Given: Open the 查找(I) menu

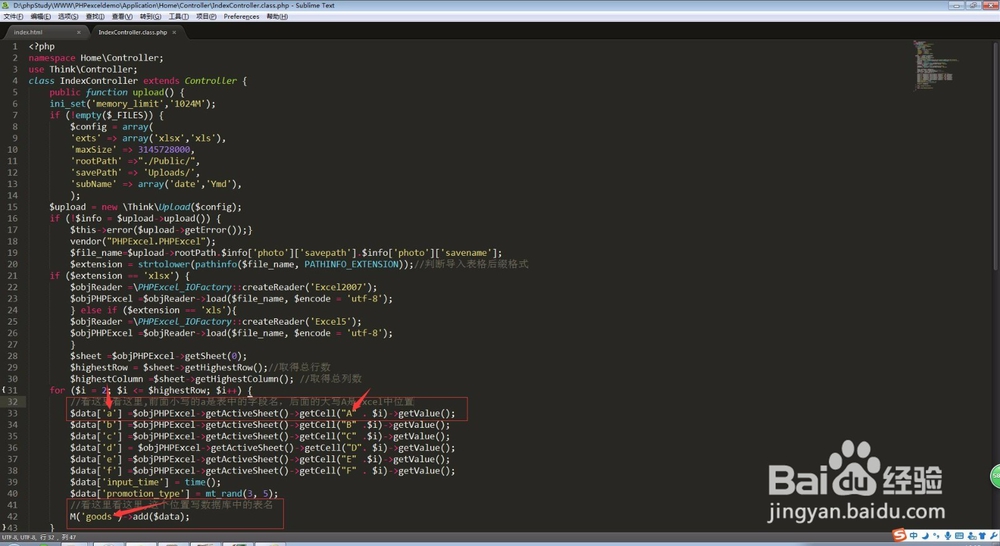Looking at the screenshot, I should 95,17.
